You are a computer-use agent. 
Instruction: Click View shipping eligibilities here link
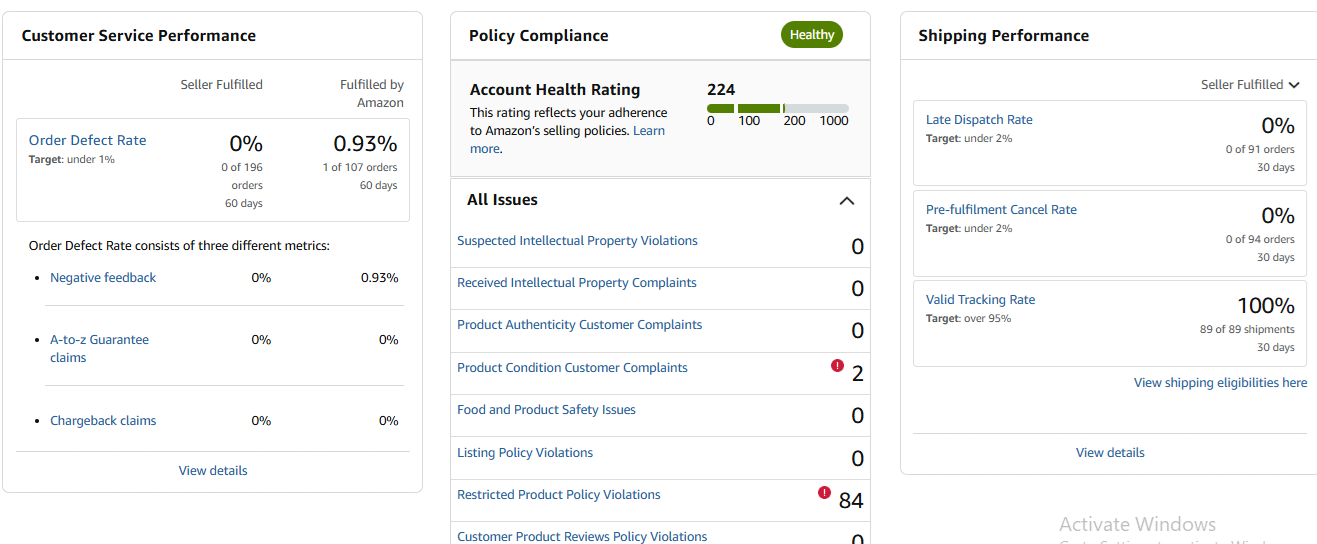[x=1220, y=383]
